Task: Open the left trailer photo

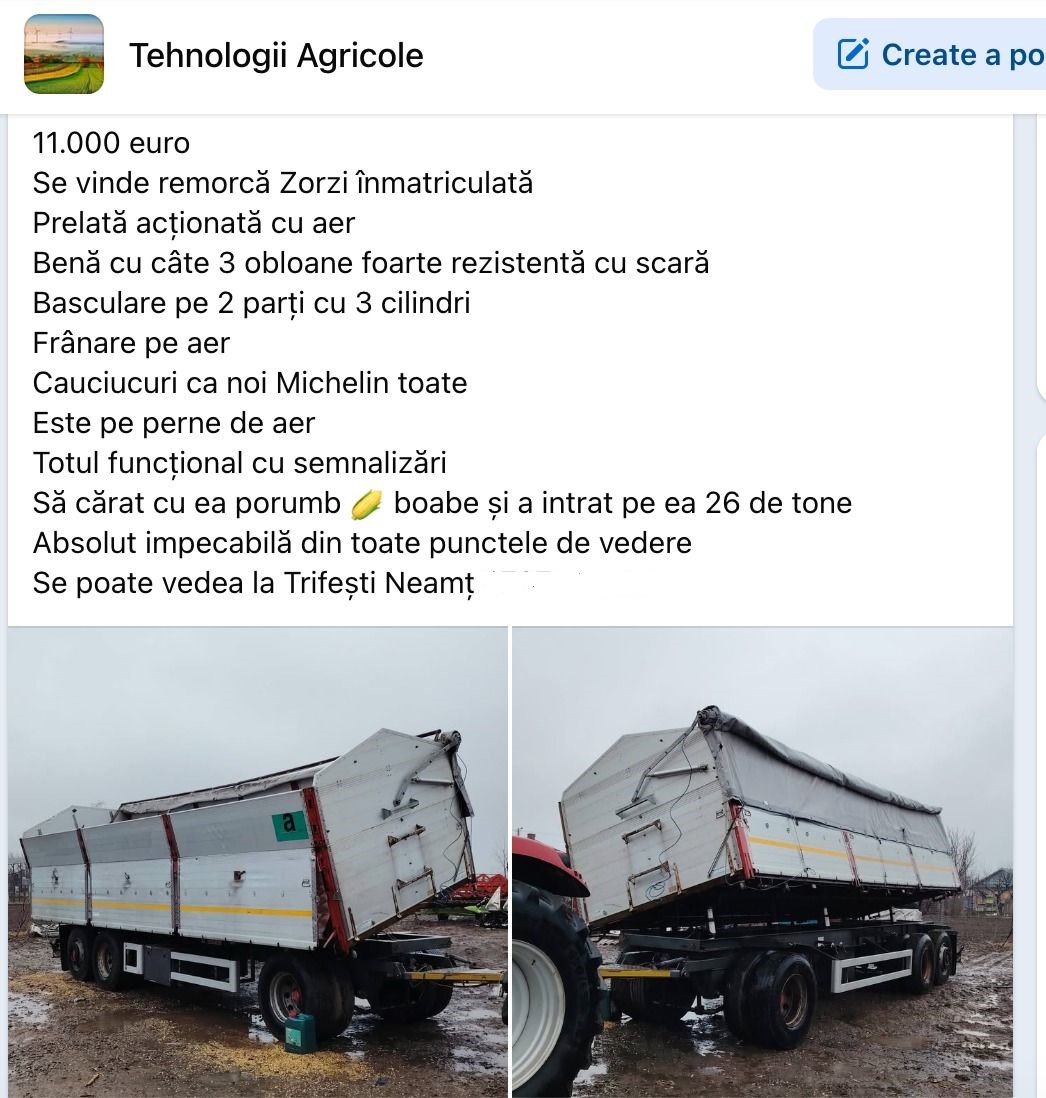Action: 258,862
